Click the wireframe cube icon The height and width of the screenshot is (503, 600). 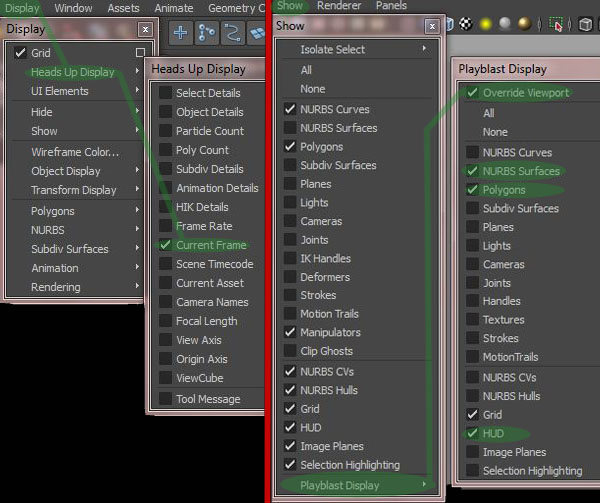pyautogui.click(x=585, y=25)
